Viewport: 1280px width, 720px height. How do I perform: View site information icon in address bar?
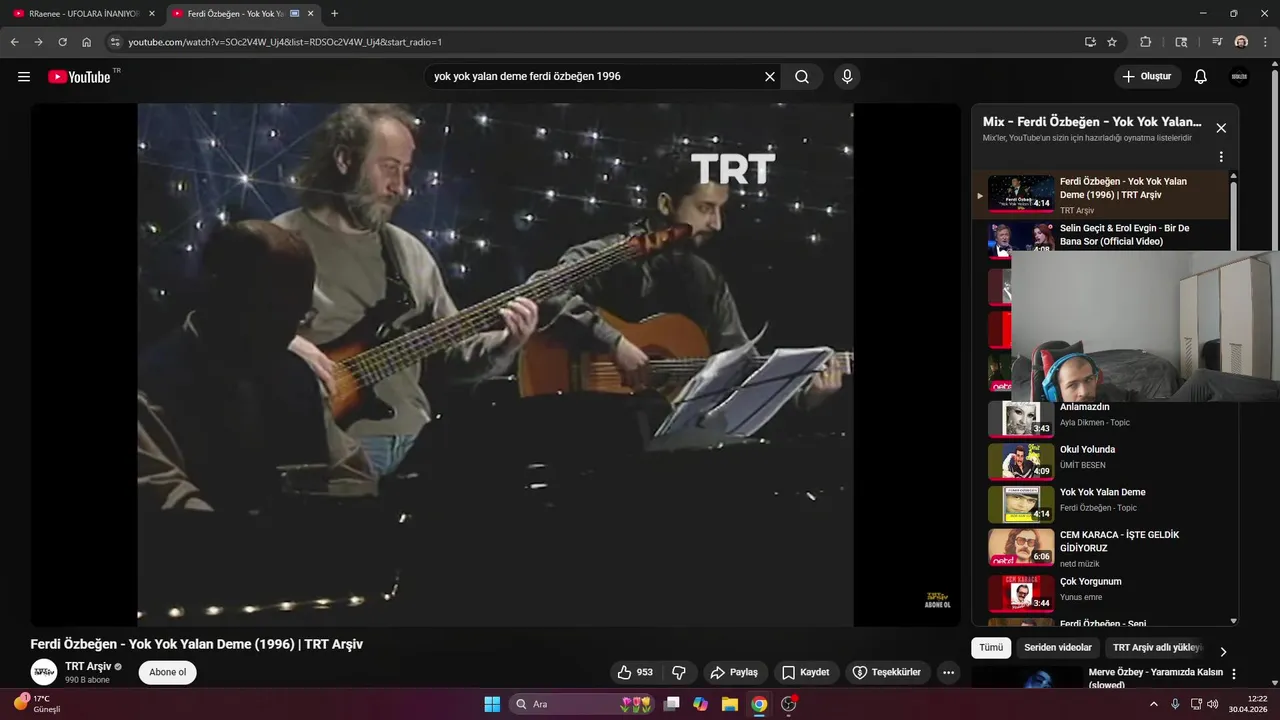115,42
